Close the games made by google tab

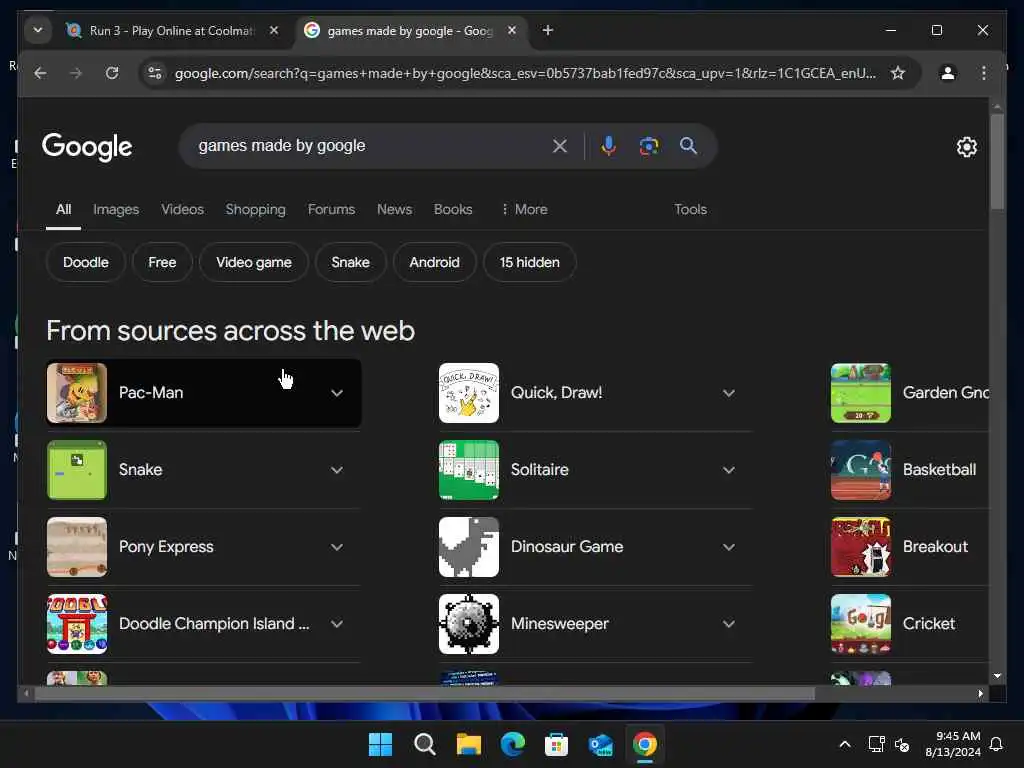pos(512,31)
